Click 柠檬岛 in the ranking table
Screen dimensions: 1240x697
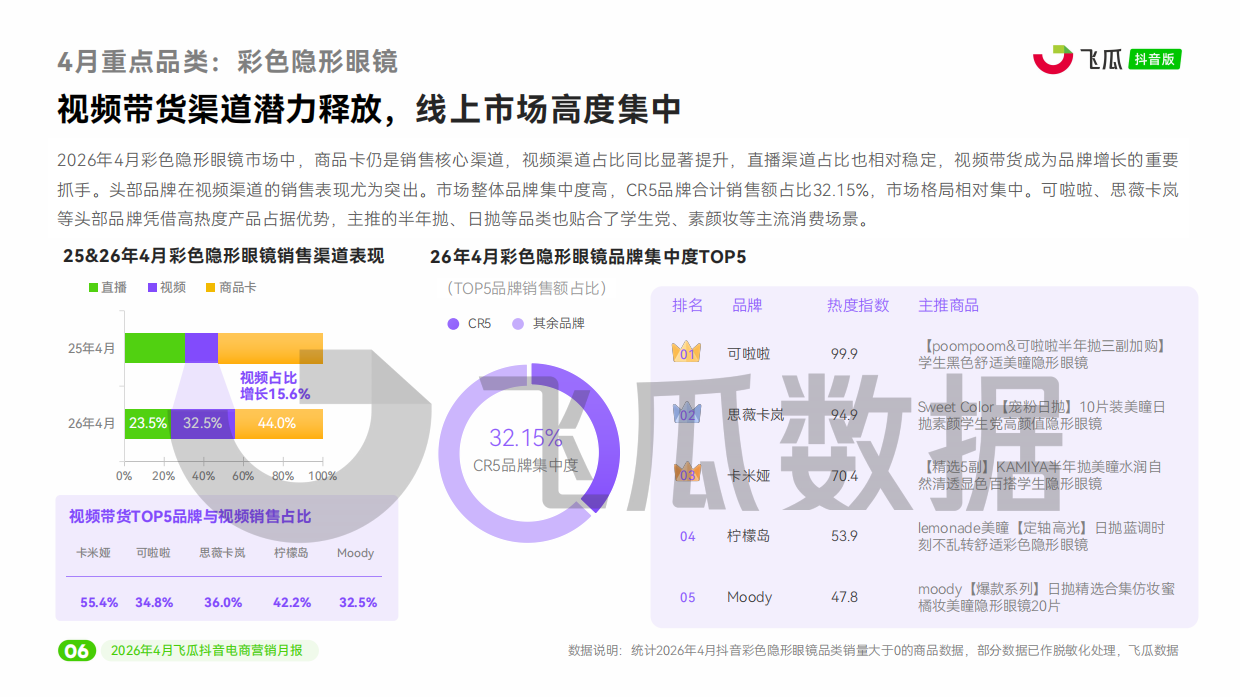(749, 536)
